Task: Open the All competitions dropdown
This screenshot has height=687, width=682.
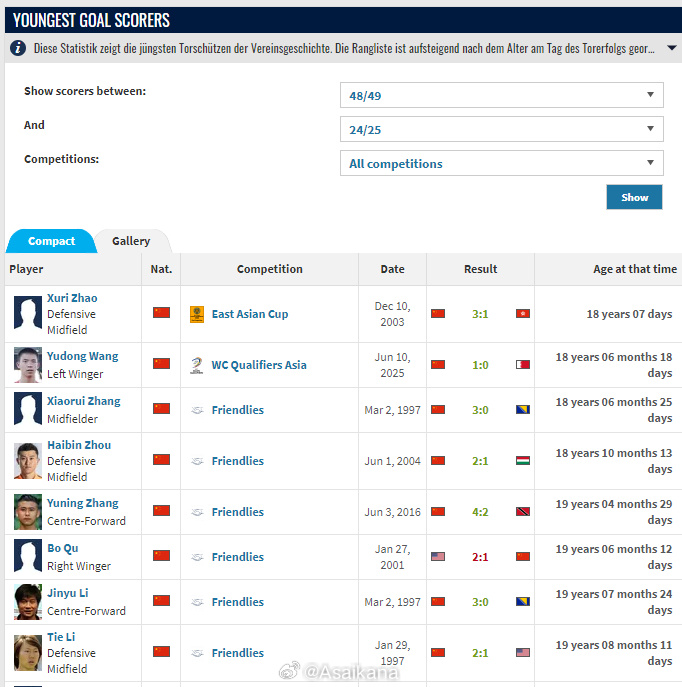Action: pos(501,164)
